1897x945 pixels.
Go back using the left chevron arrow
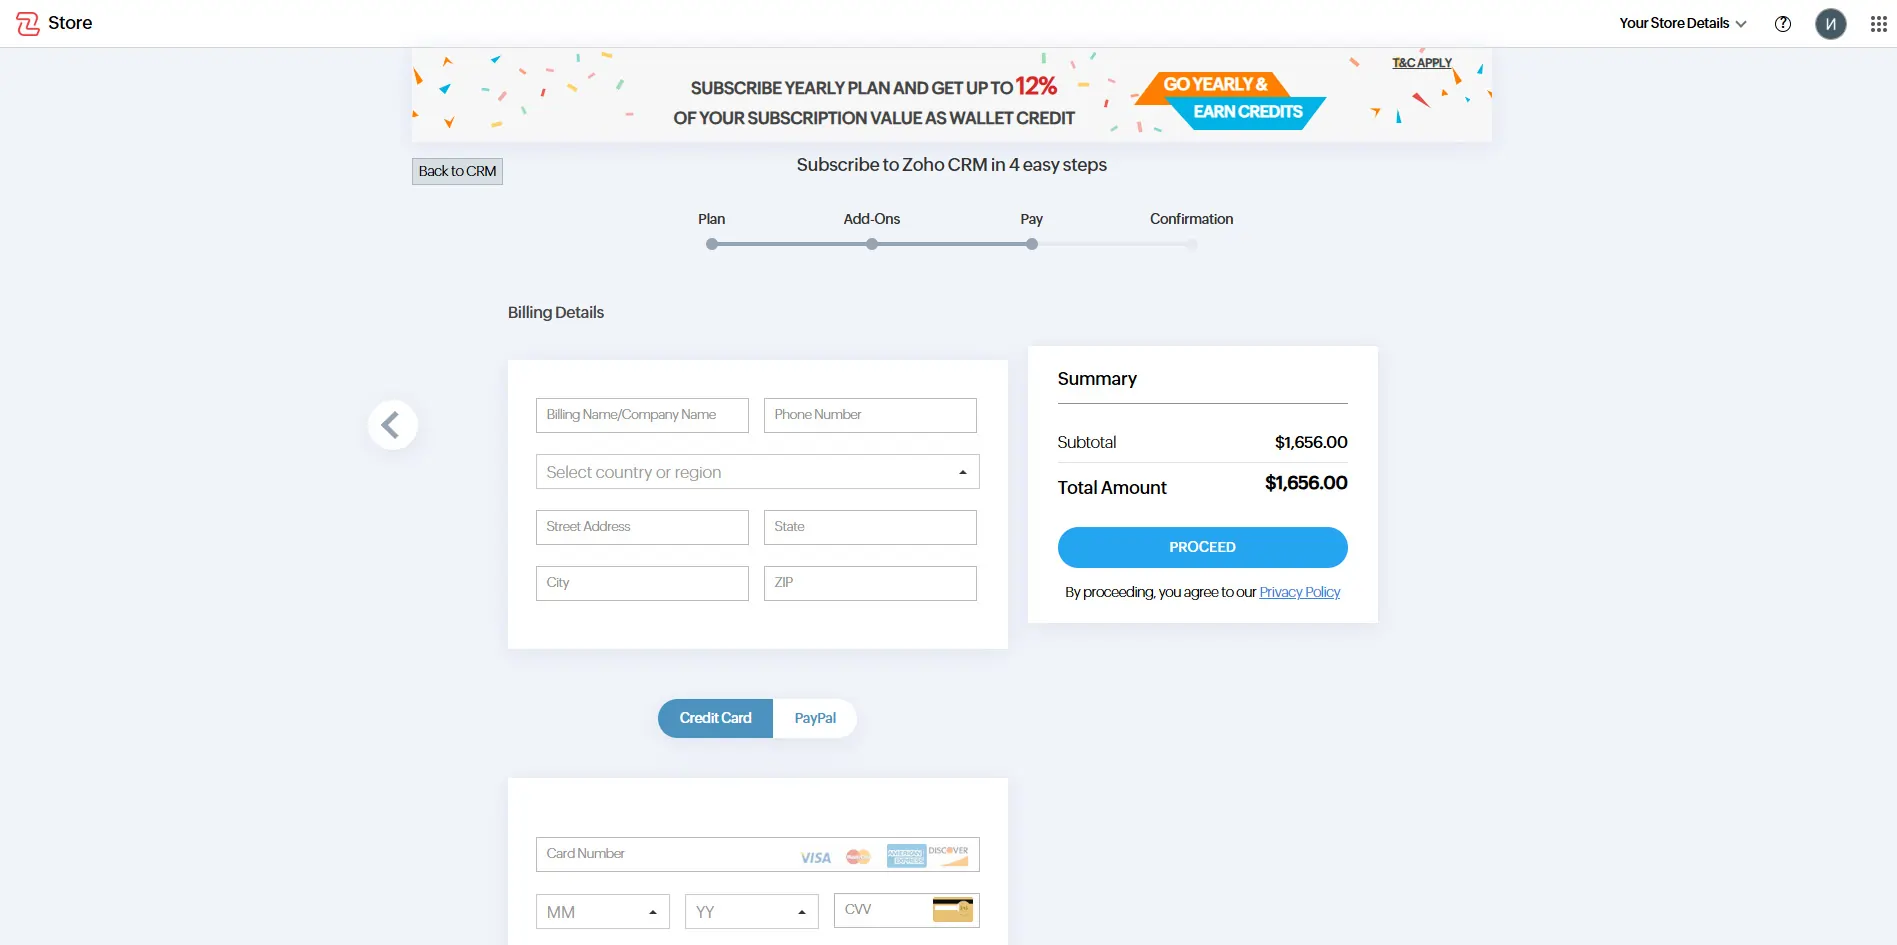392,425
